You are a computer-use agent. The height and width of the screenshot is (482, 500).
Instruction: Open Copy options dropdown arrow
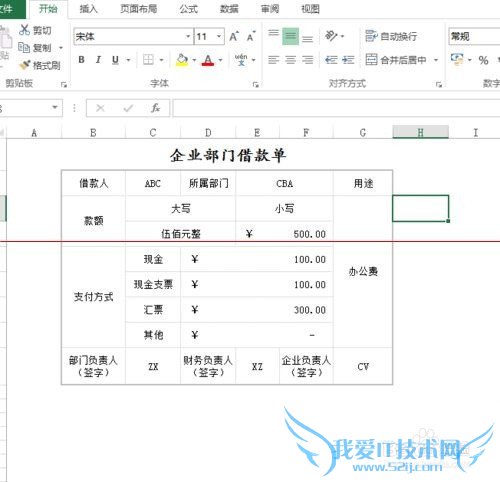pyautogui.click(x=61, y=48)
